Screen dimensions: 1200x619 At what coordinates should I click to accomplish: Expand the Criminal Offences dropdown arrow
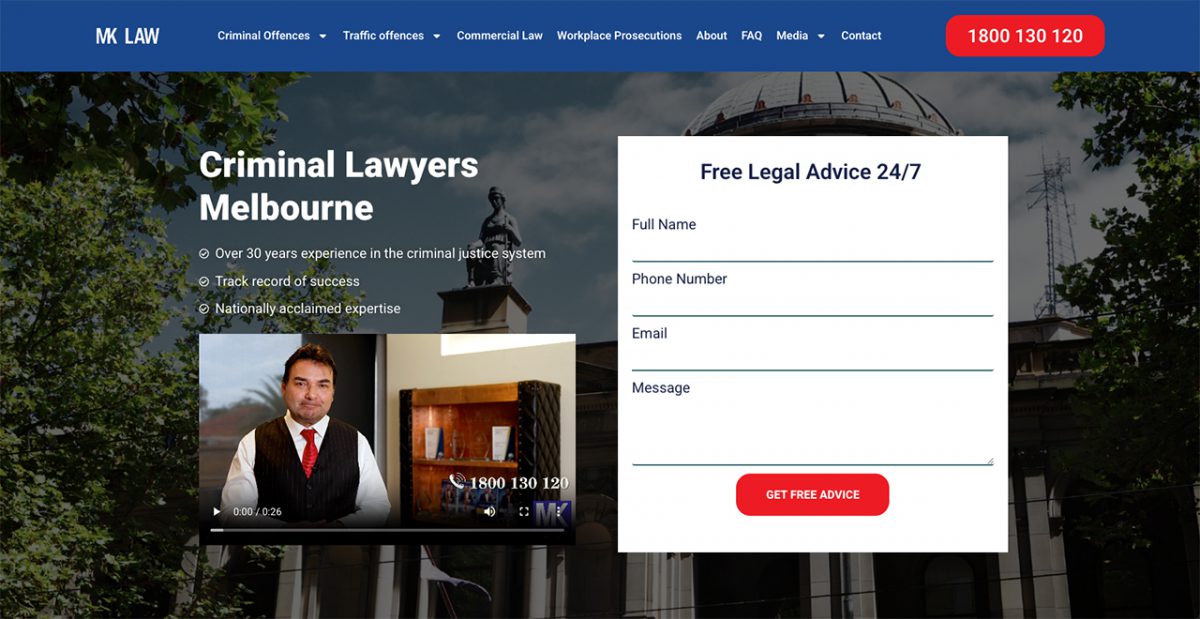coord(322,36)
